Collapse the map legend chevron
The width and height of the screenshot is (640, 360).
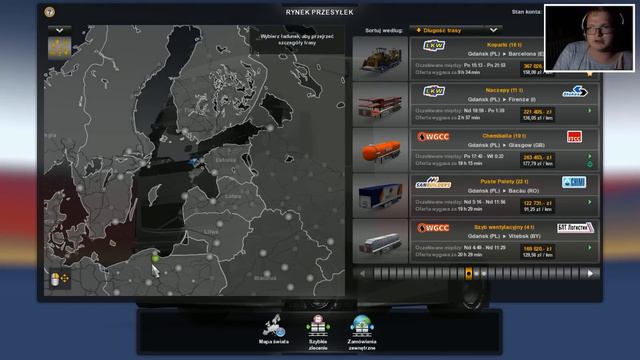point(60,30)
